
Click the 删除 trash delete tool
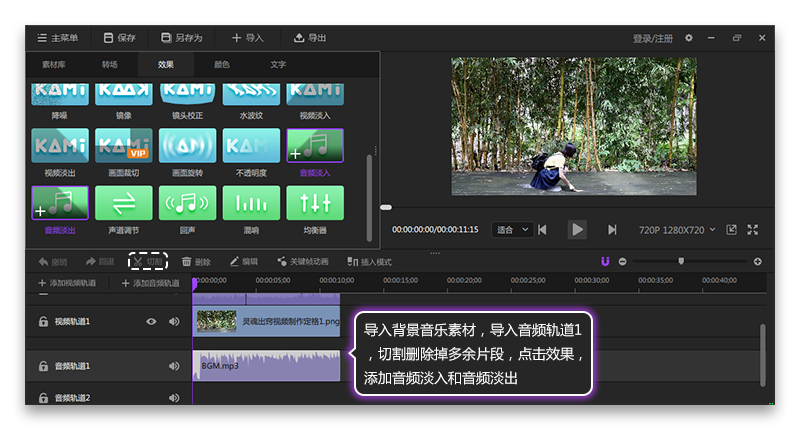click(196, 262)
